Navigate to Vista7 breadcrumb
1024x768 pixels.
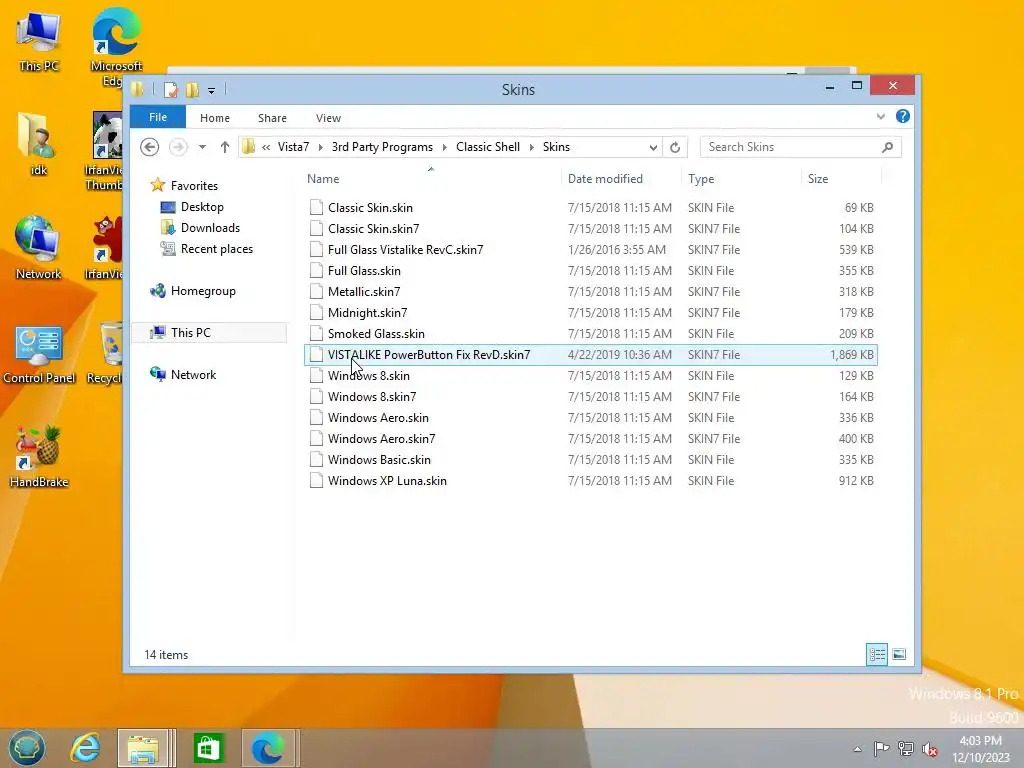click(293, 147)
